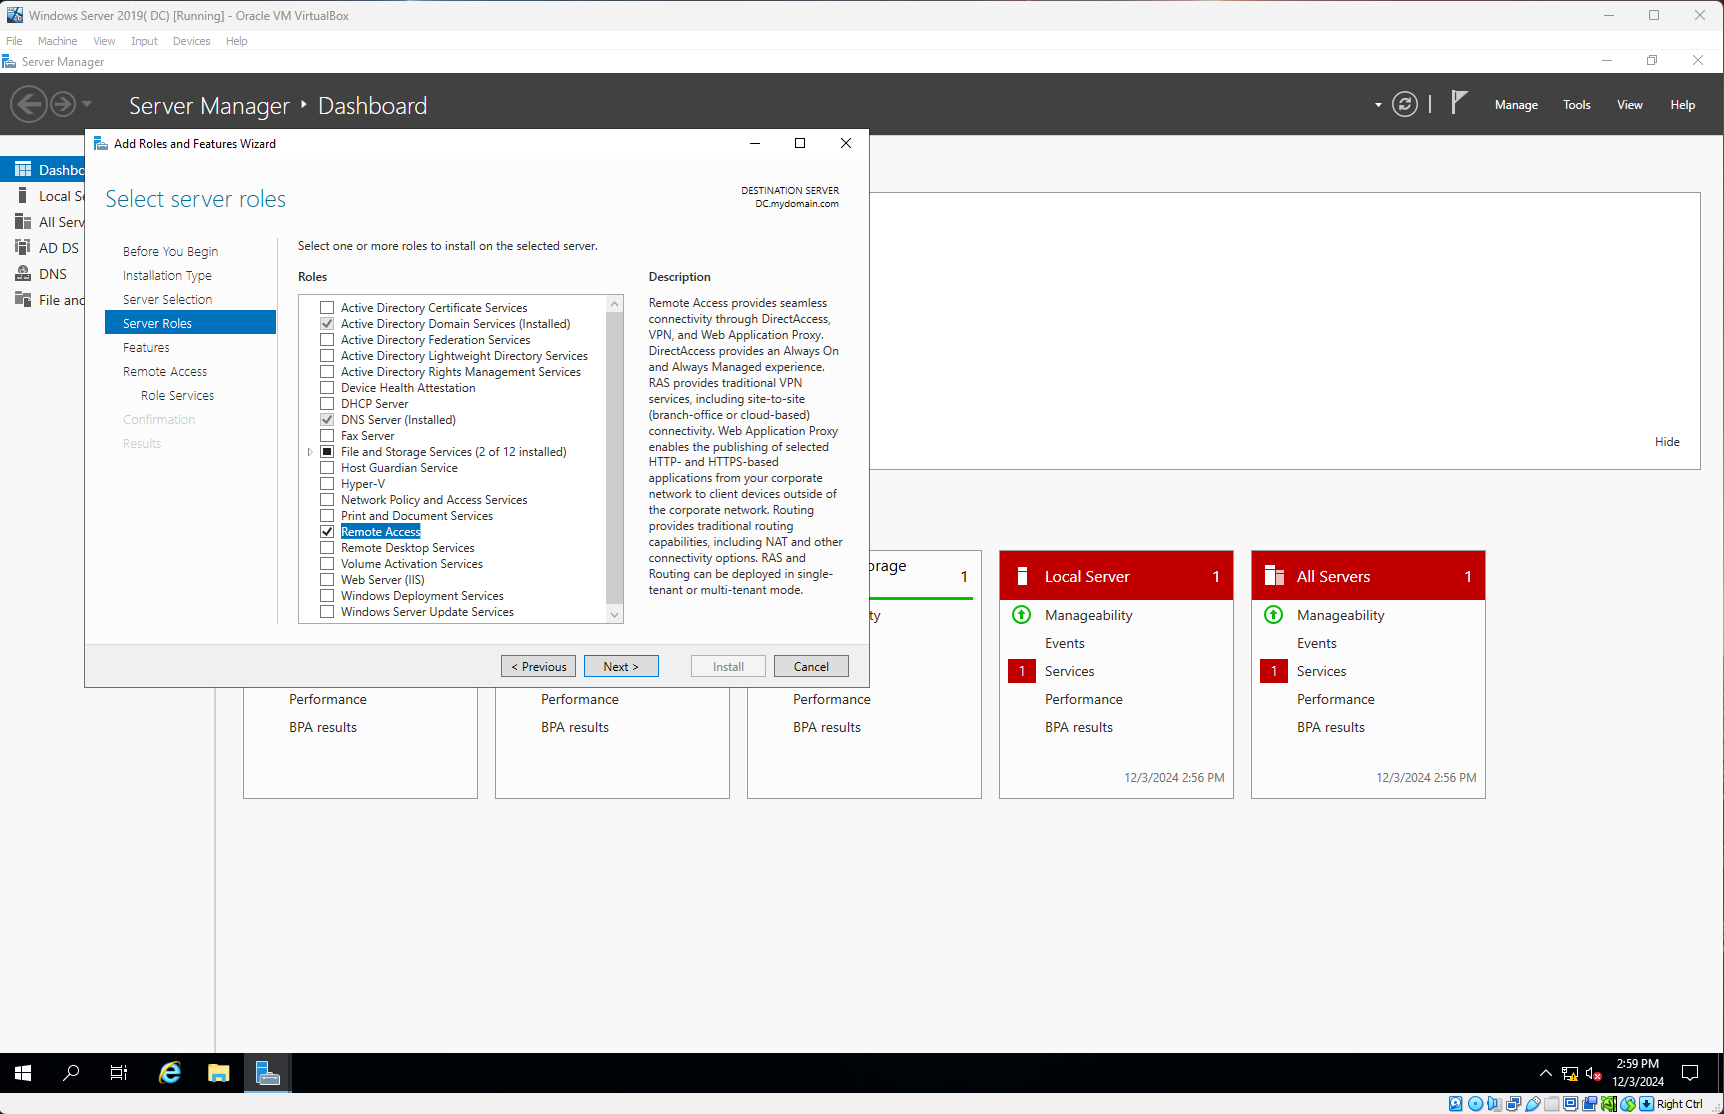1724x1114 pixels.
Task: Click the refresh icon in Server Manager header
Action: coord(1405,104)
